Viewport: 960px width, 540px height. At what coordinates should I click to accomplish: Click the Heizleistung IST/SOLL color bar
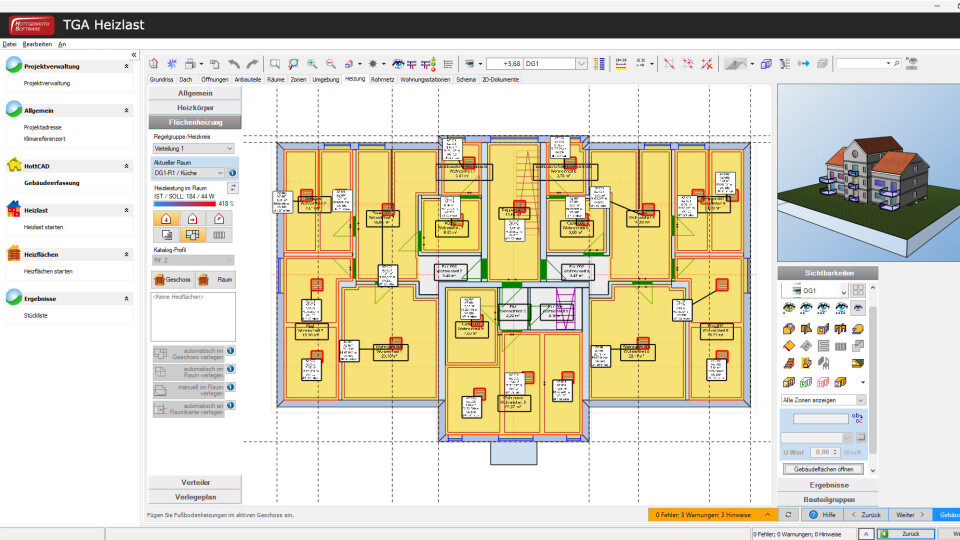point(184,203)
